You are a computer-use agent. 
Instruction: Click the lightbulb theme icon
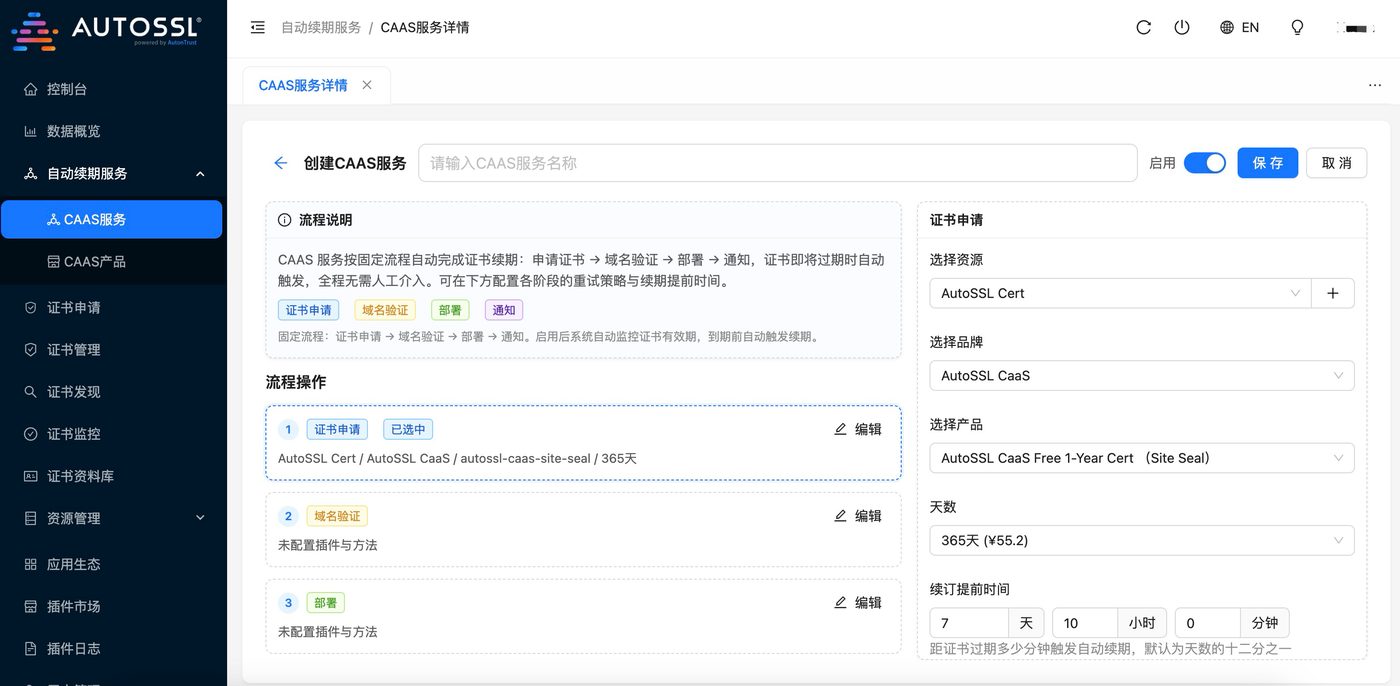[x=1297, y=28]
